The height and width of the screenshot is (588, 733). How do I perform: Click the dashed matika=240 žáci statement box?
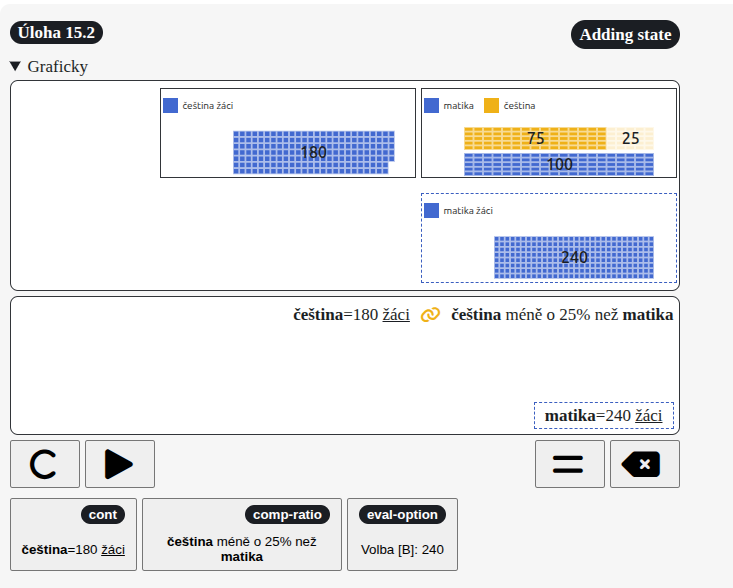click(603, 416)
